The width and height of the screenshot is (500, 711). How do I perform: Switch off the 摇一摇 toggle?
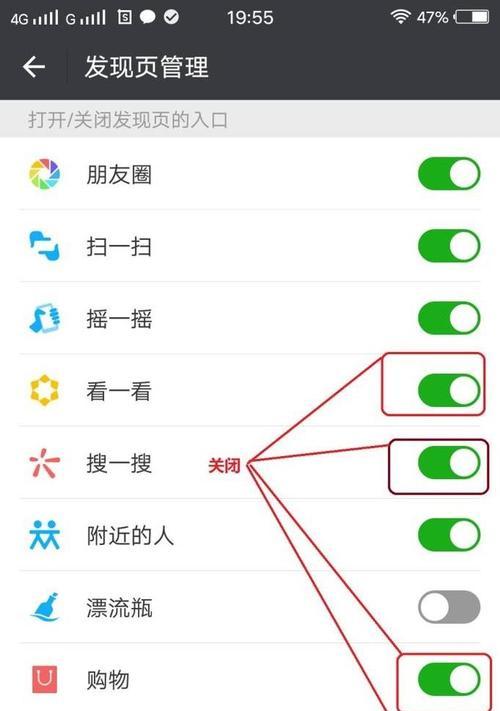tap(449, 318)
